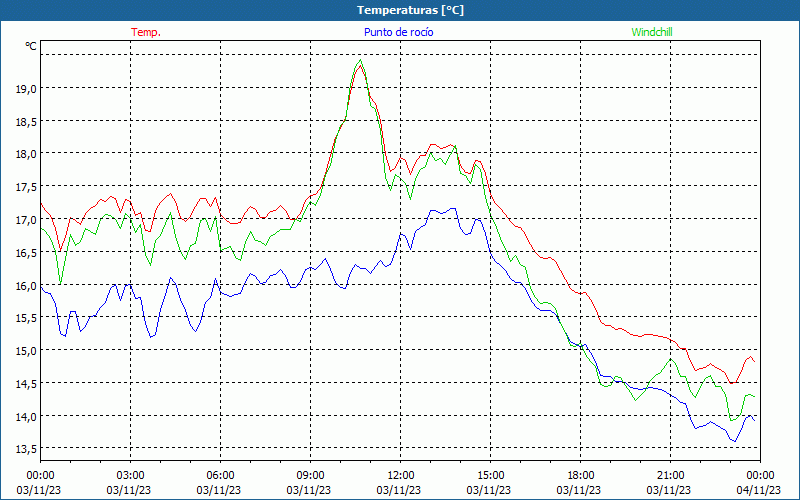Click the 16,0 y-axis value

[x=27, y=286]
